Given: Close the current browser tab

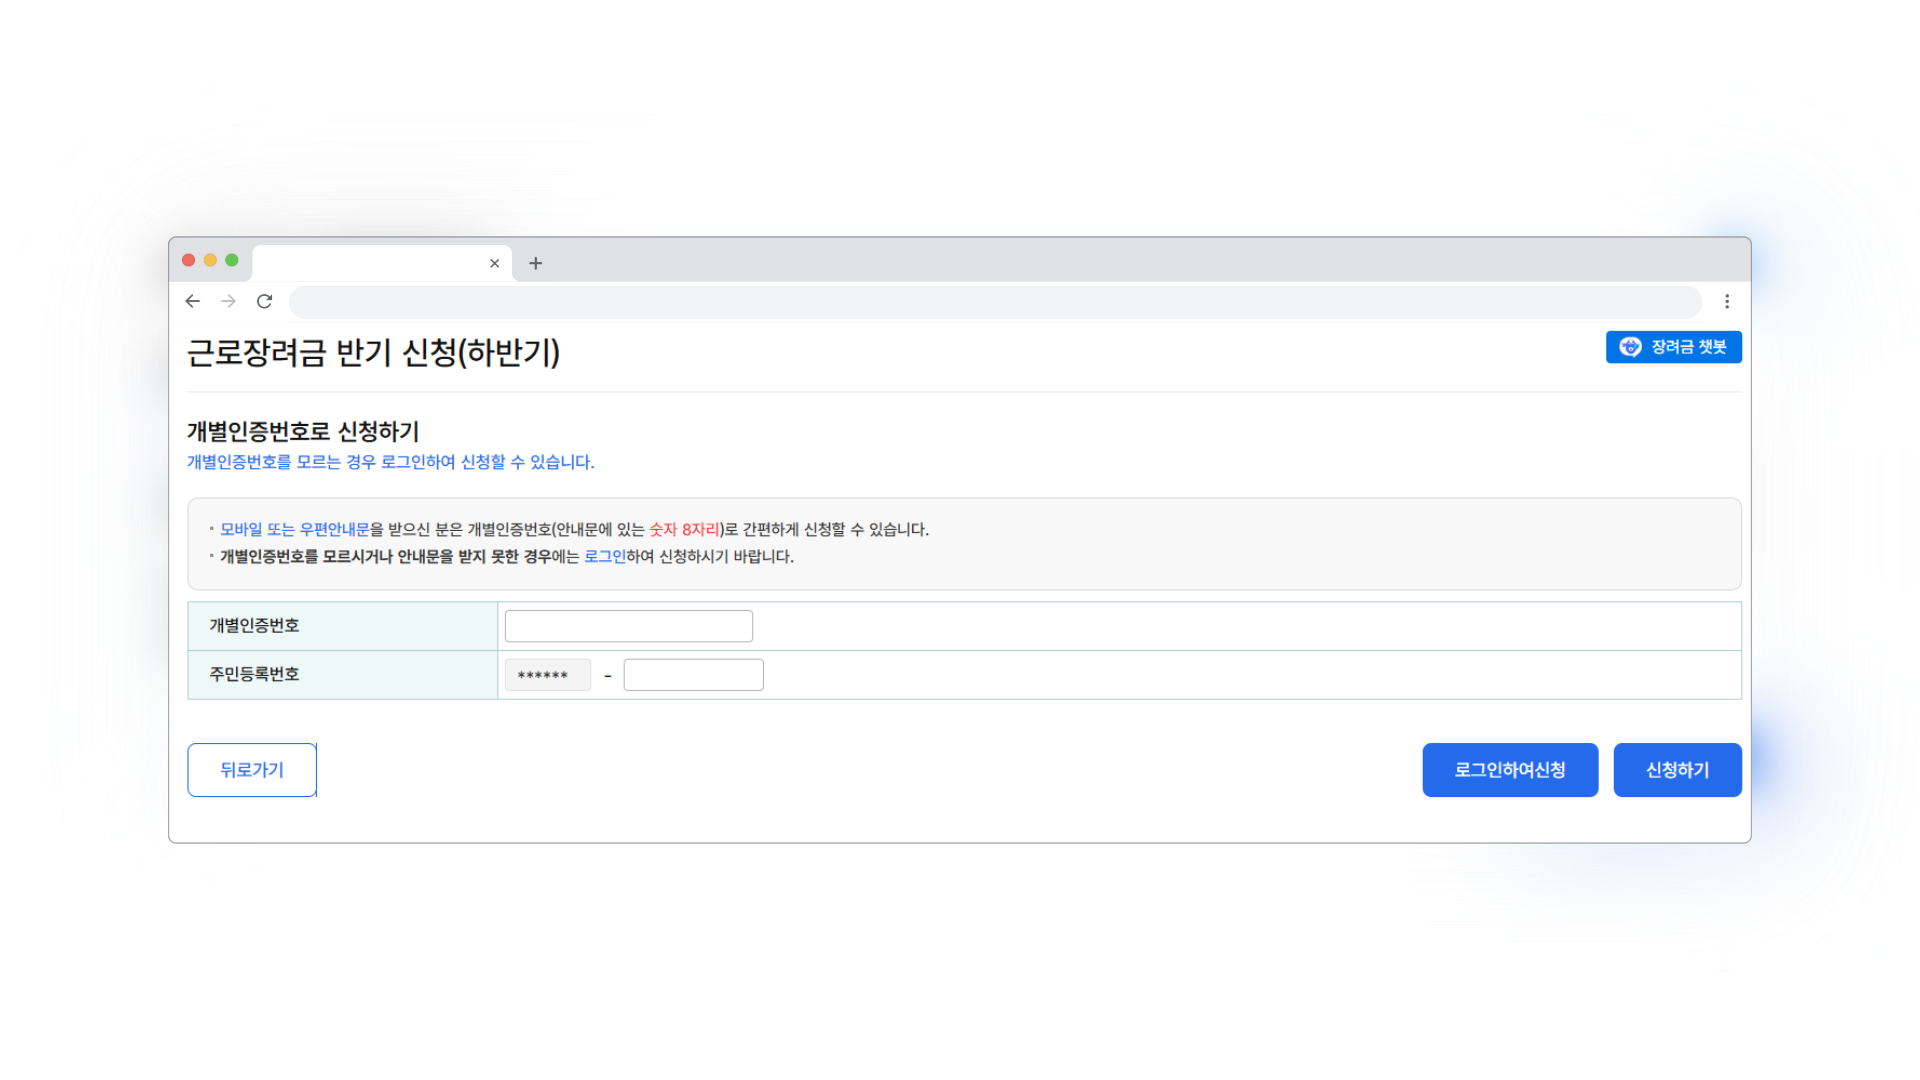Looking at the screenshot, I should (494, 263).
